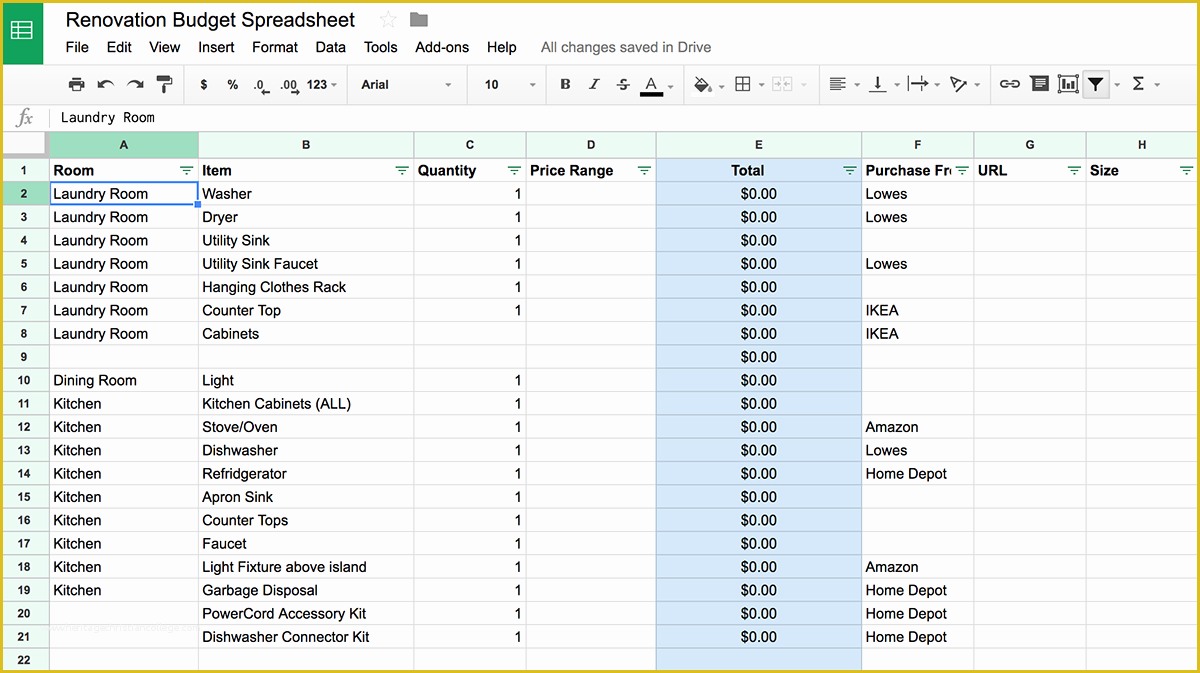Open the Total column filter
The height and width of the screenshot is (673, 1200).
point(850,171)
